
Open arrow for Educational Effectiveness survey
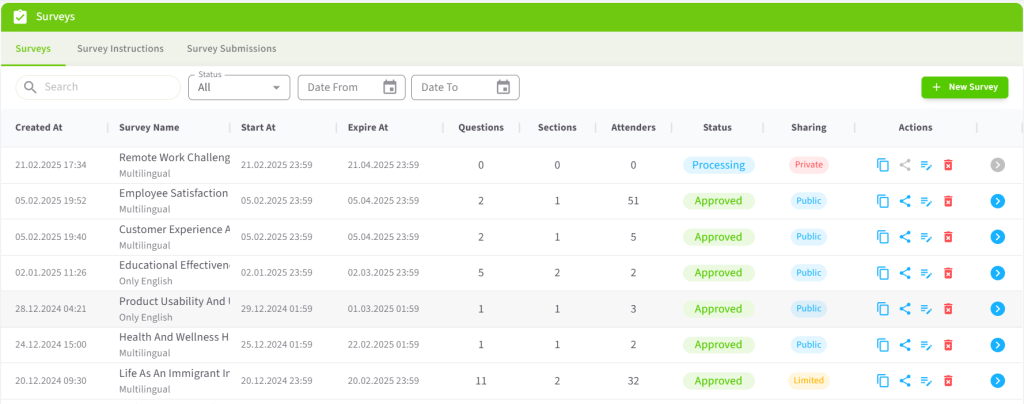(x=997, y=273)
